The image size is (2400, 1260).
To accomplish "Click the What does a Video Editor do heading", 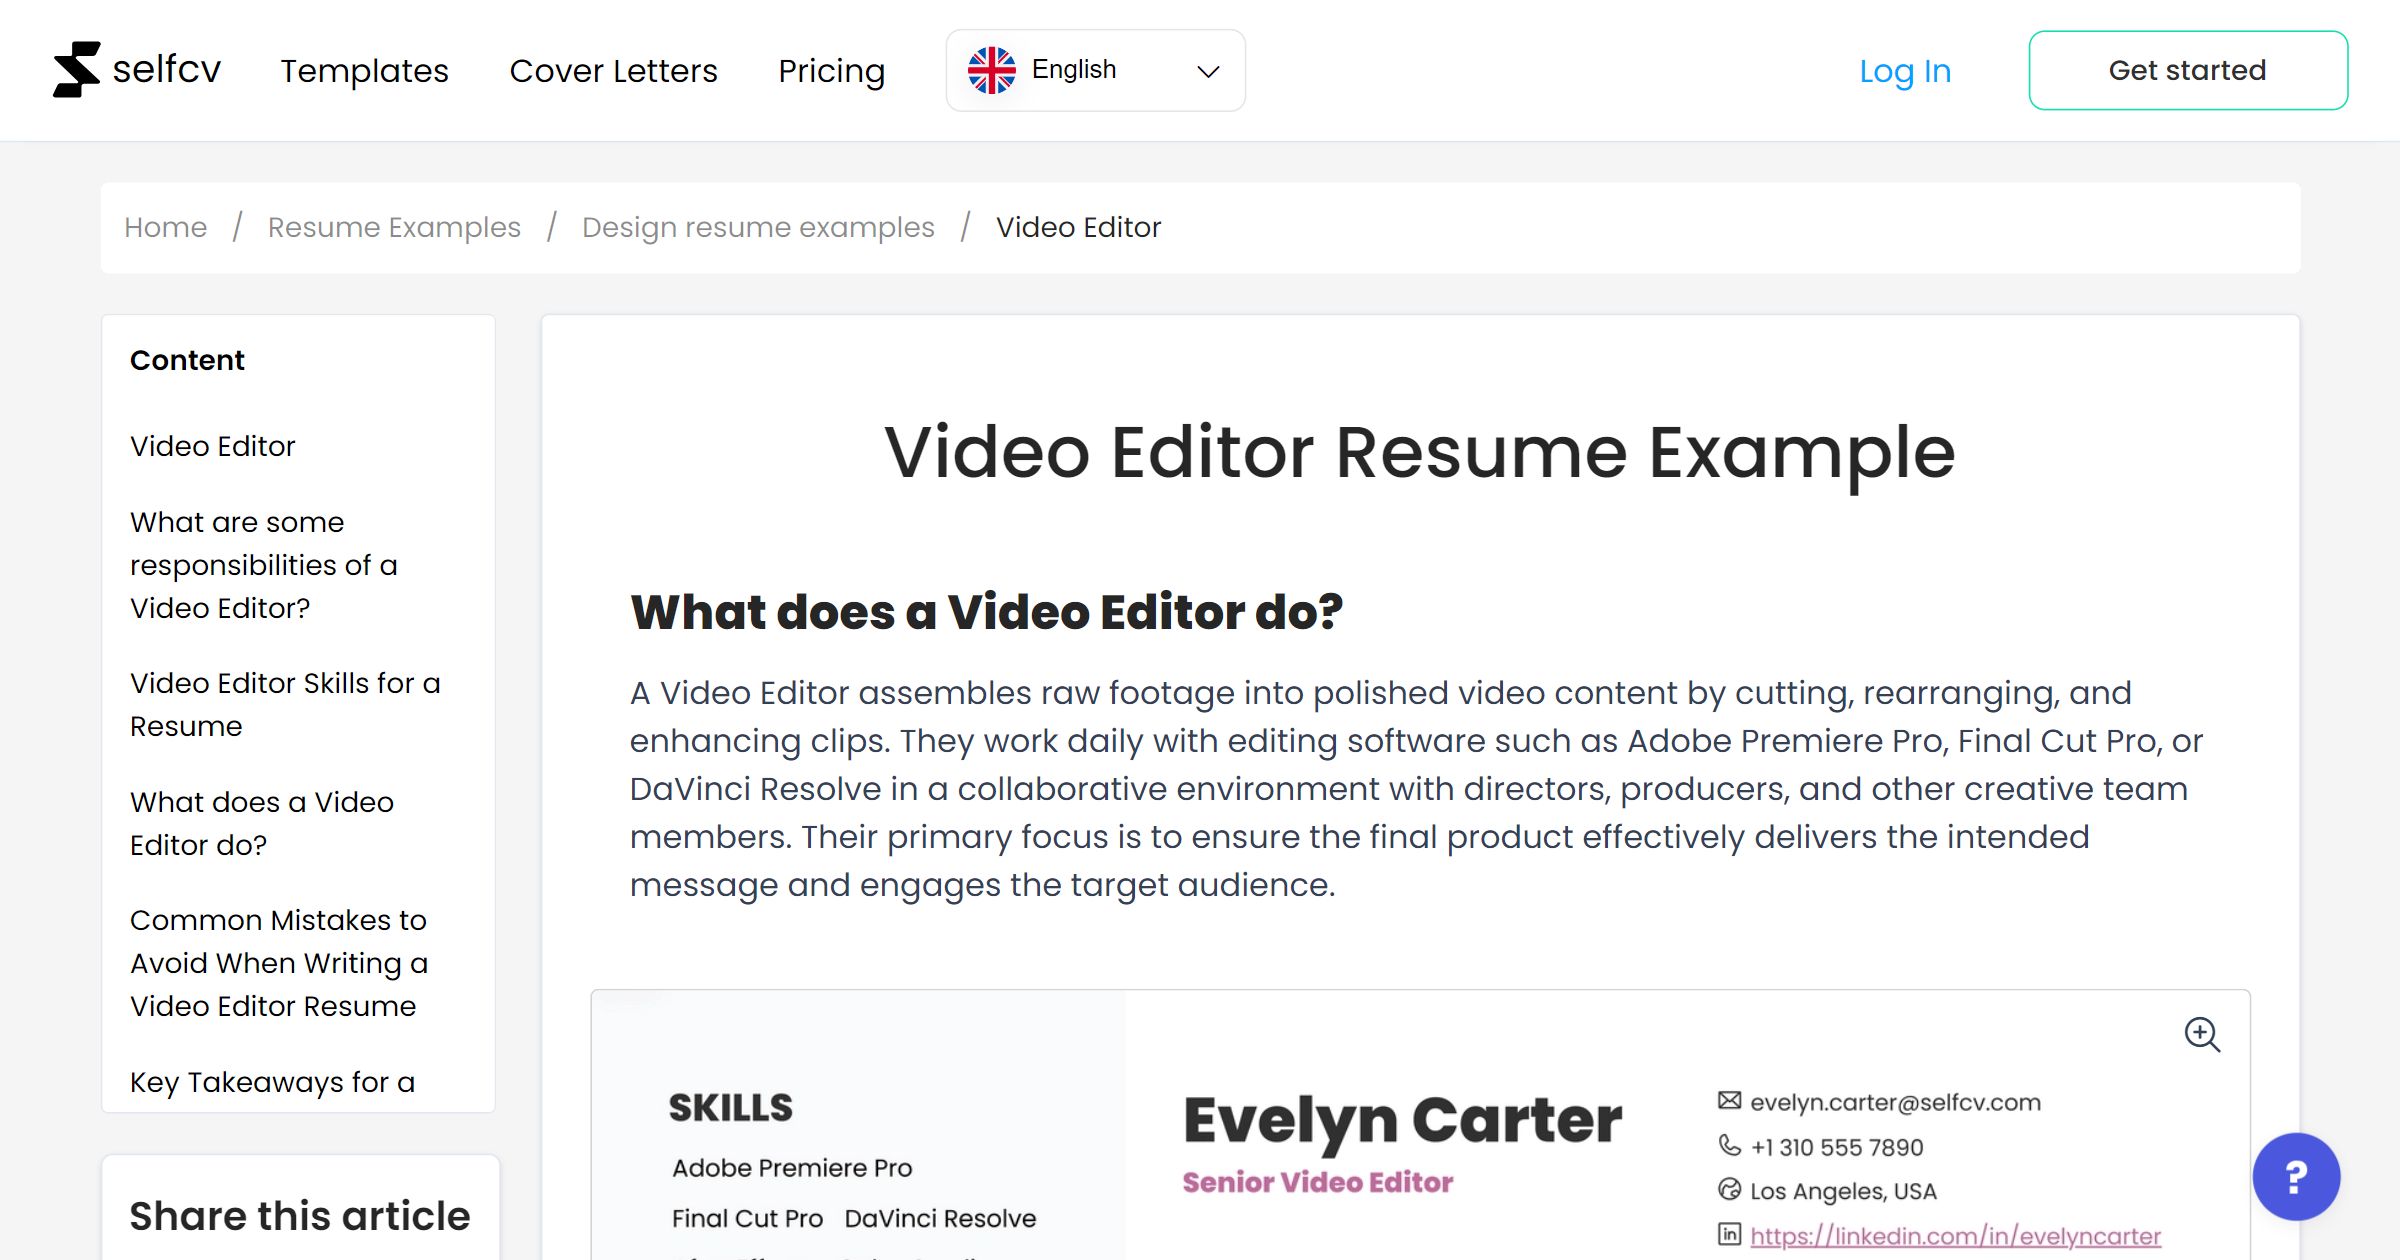I will click(986, 612).
